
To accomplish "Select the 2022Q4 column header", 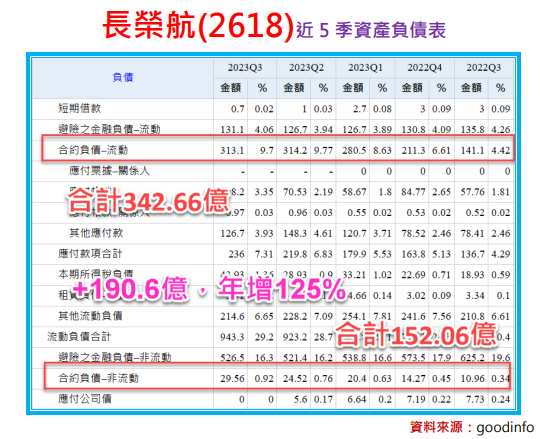I will (x=425, y=68).
